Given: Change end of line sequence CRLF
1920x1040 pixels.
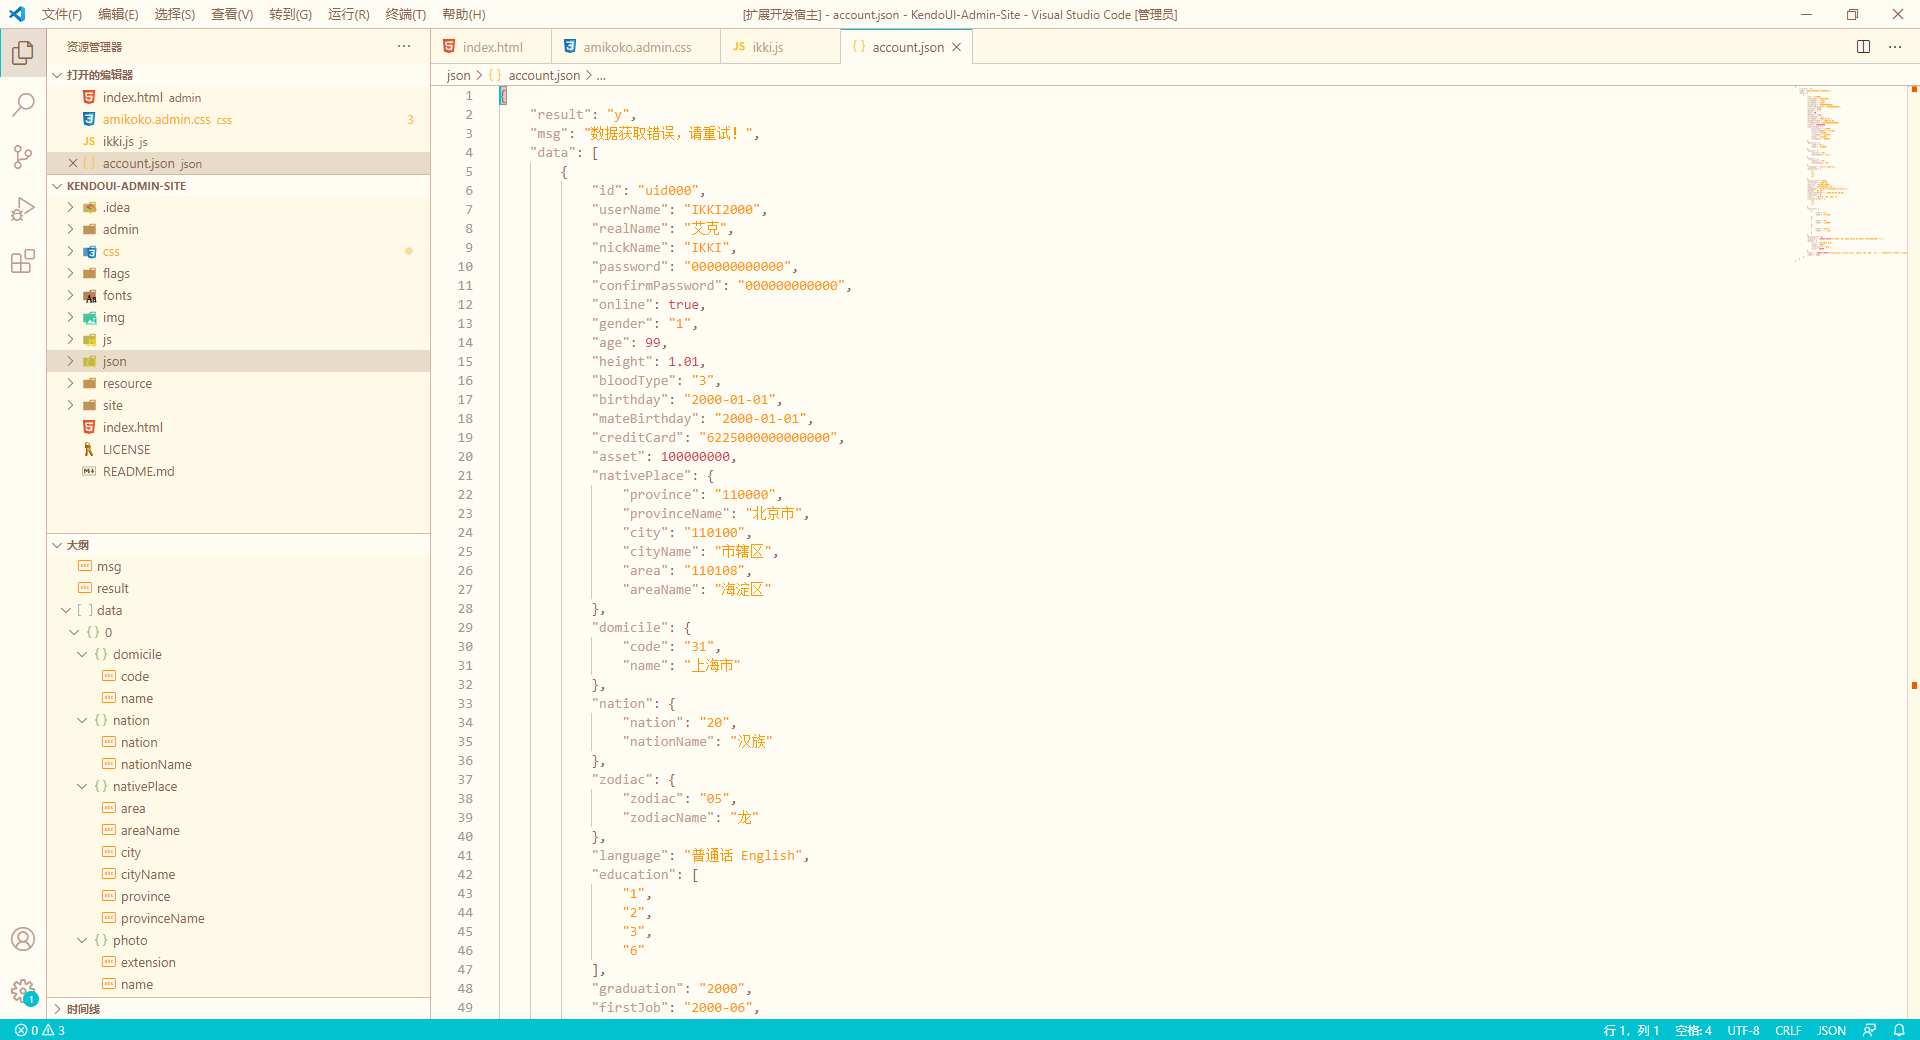Looking at the screenshot, I should [x=1788, y=1030].
